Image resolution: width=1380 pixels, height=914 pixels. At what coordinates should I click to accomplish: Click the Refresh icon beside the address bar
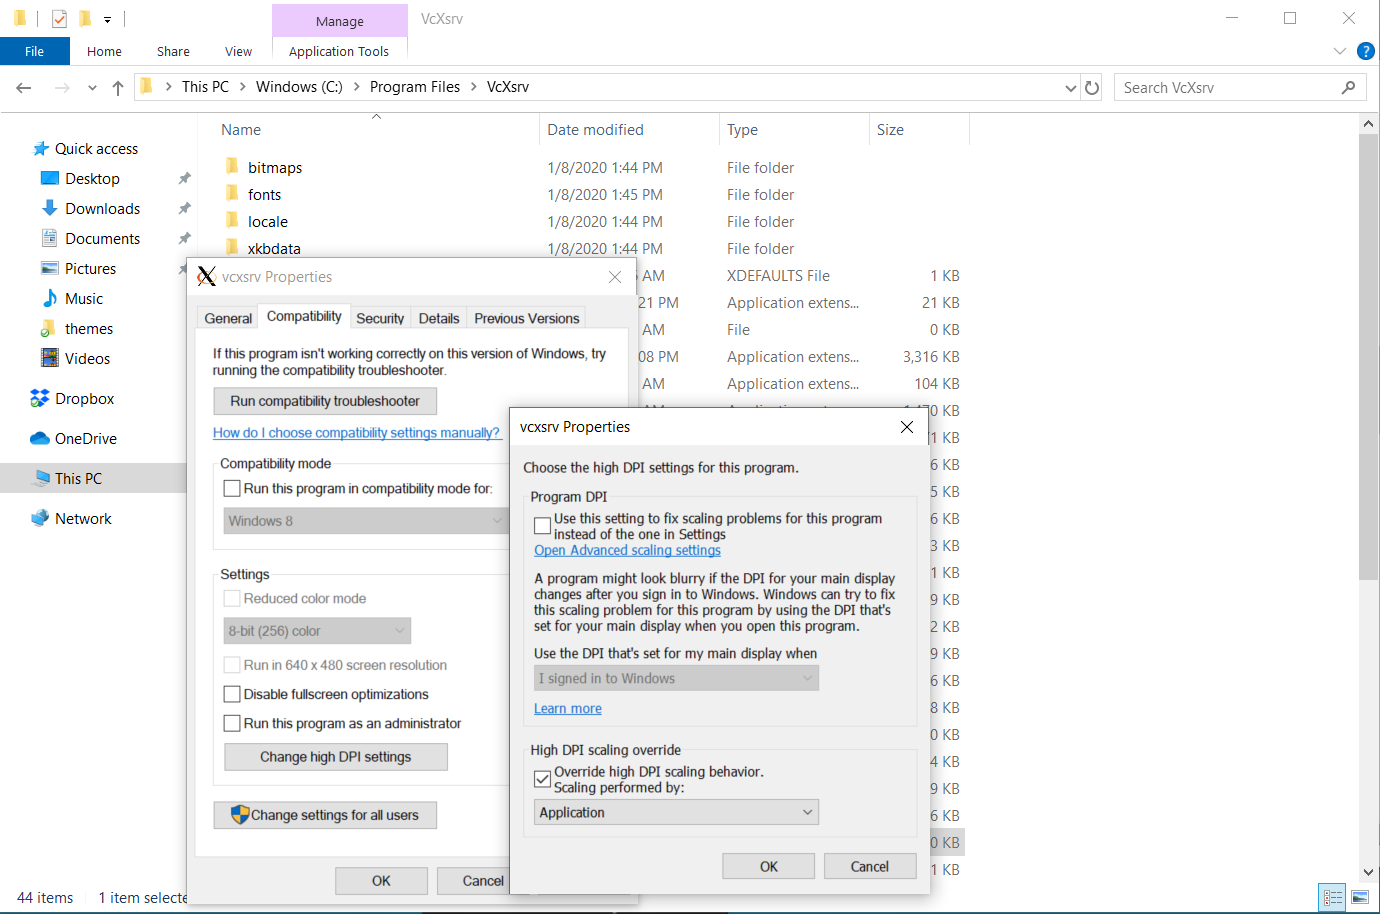(x=1092, y=88)
